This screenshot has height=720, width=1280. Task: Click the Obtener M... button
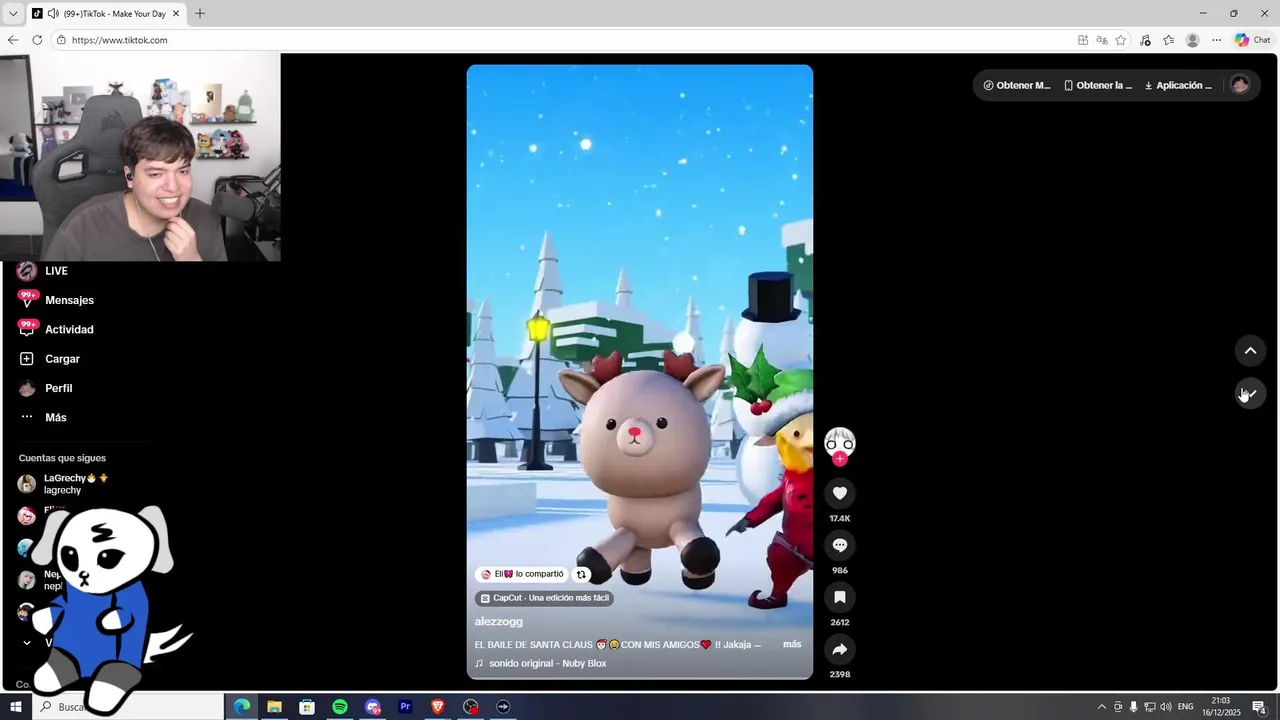coord(1017,85)
